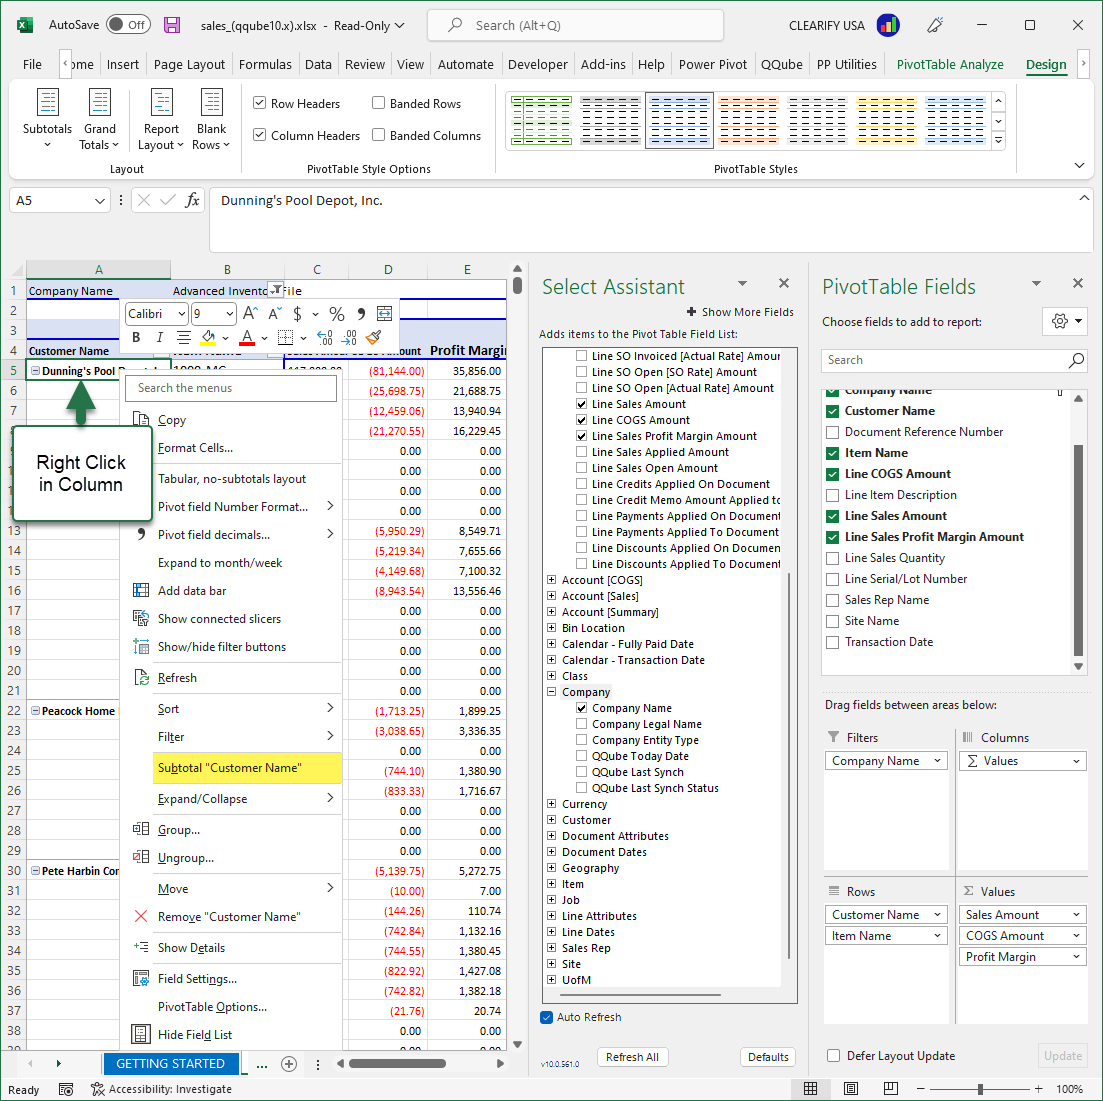Collapse the Company tree node
Viewport: 1103px width, 1101px height.
click(552, 692)
